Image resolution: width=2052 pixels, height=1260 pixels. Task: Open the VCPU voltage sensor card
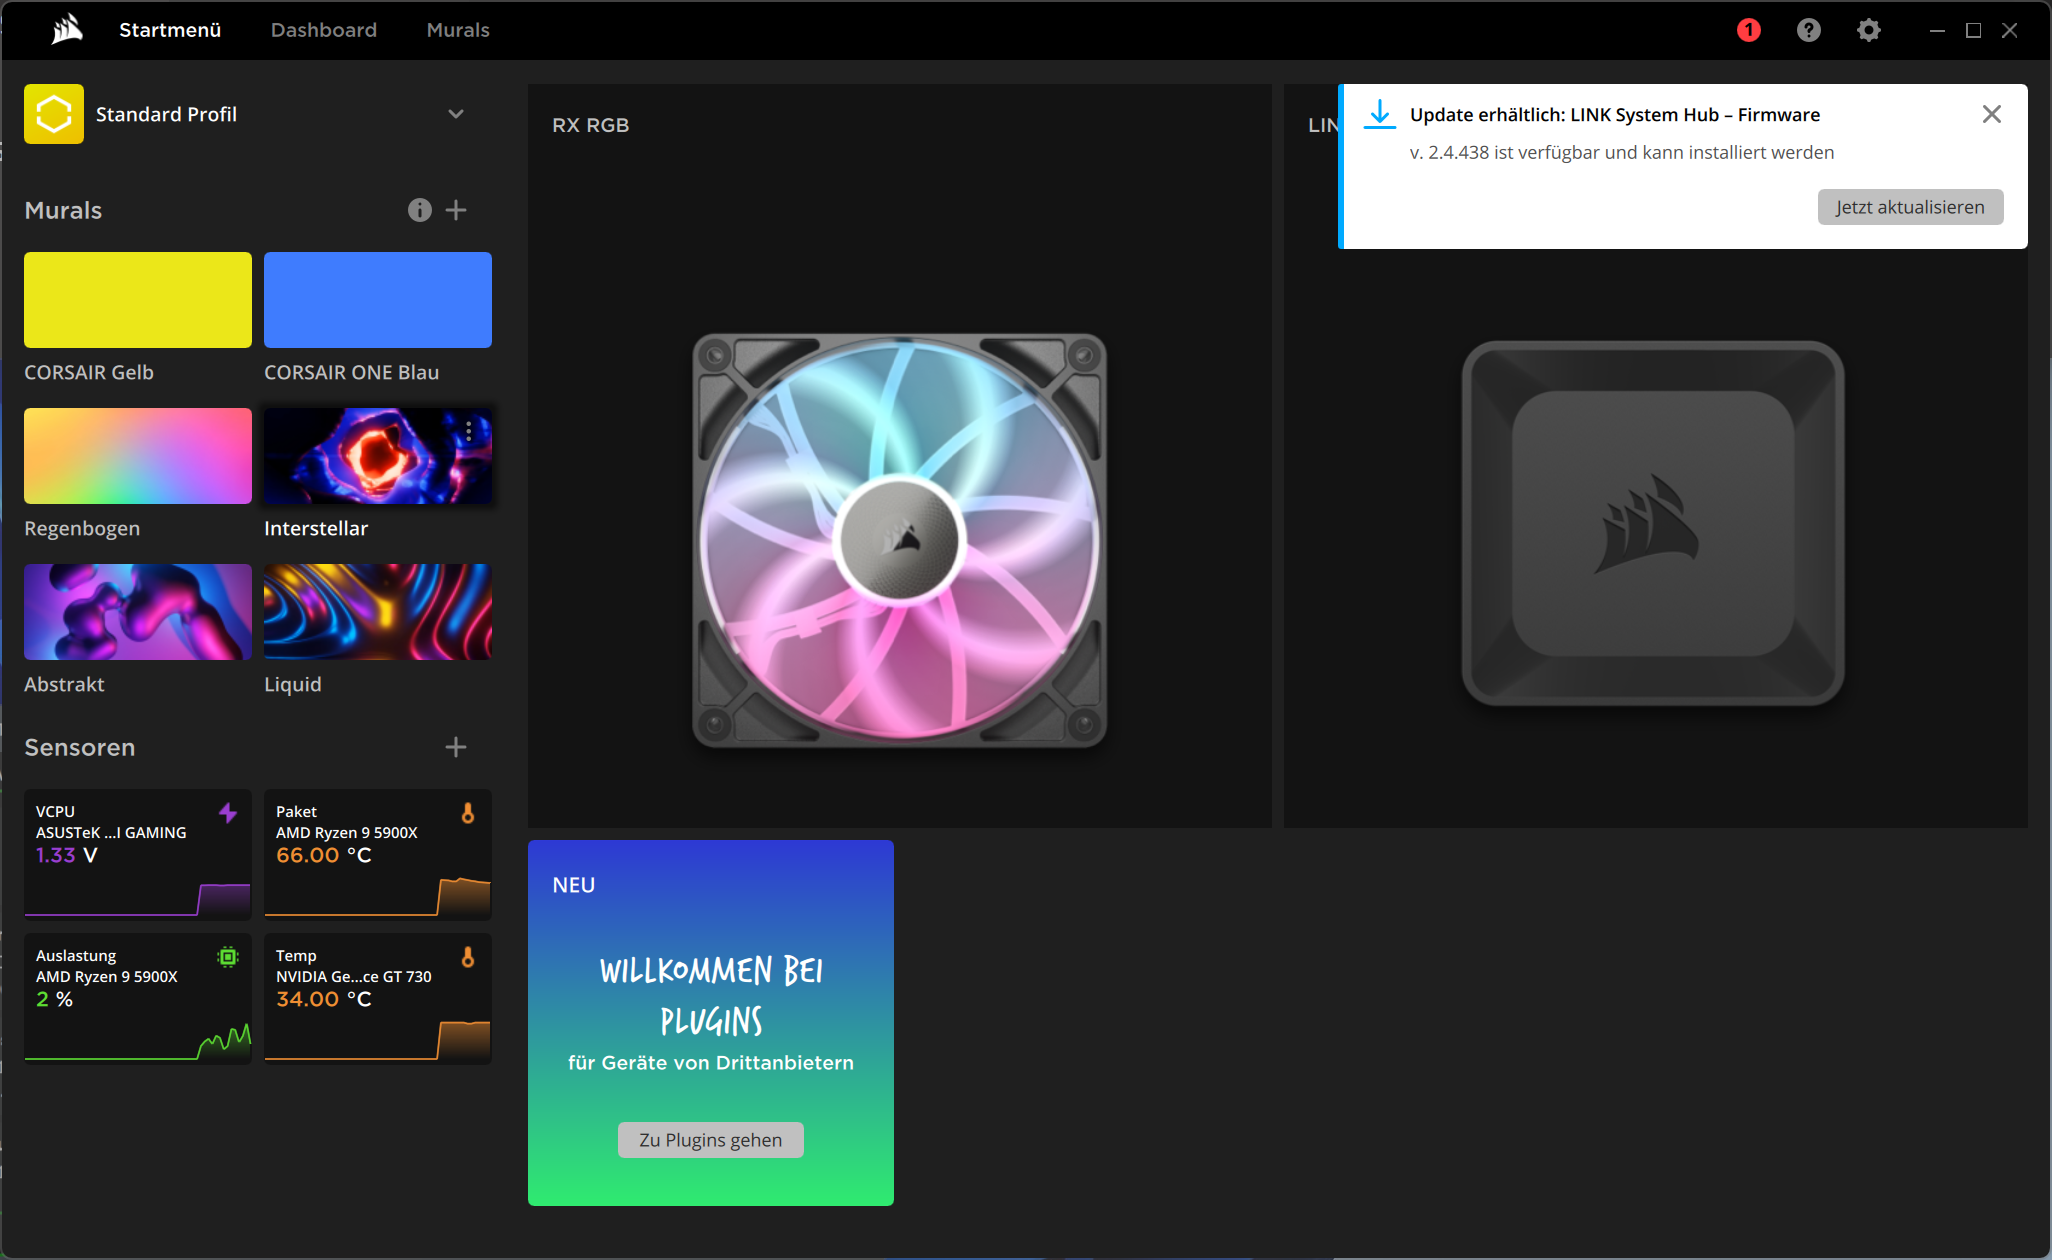coord(138,854)
